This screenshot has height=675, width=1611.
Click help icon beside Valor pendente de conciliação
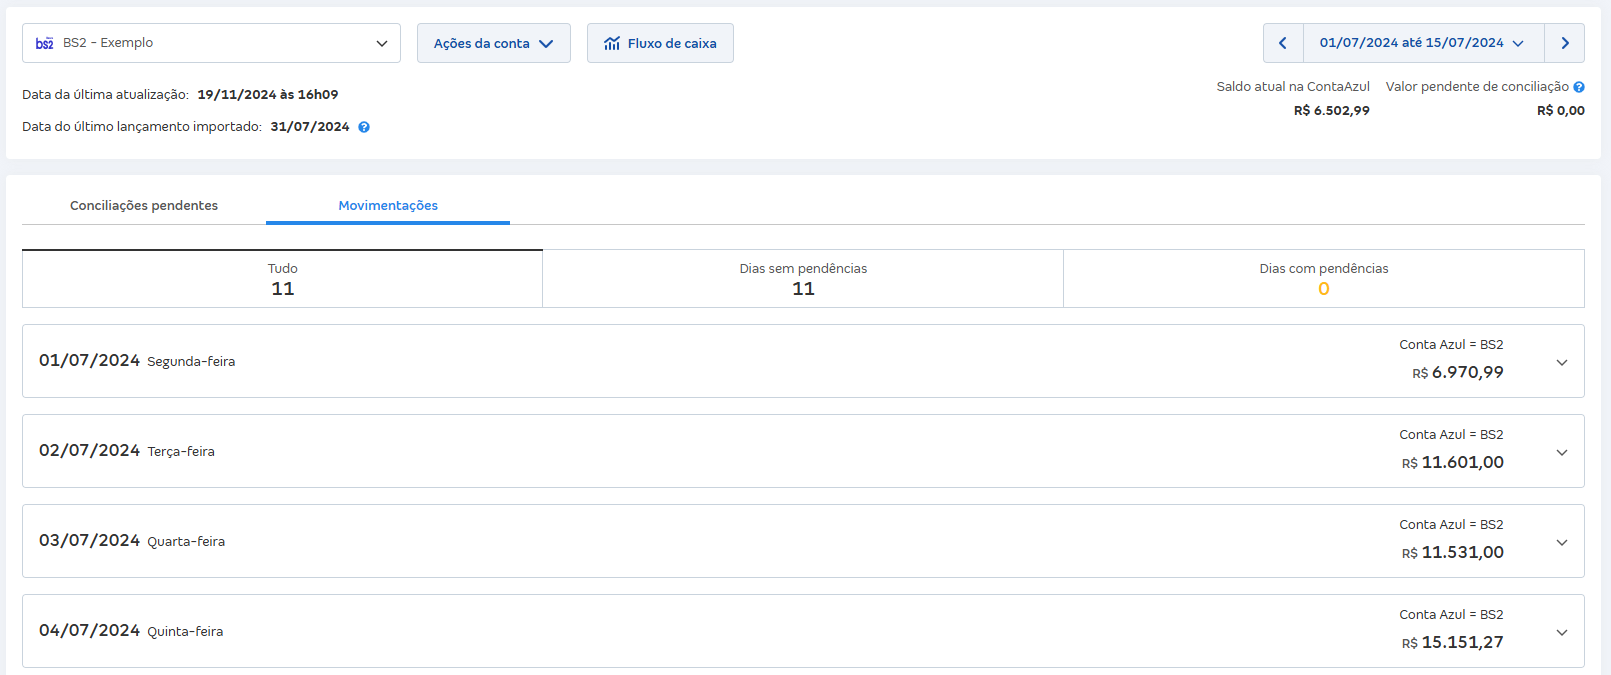[x=1579, y=87]
